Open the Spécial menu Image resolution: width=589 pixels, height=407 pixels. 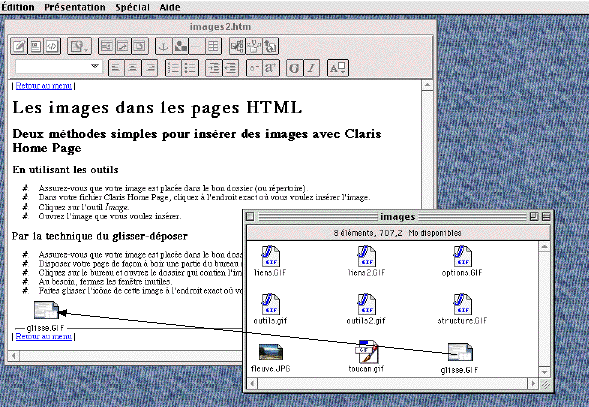(132, 7)
